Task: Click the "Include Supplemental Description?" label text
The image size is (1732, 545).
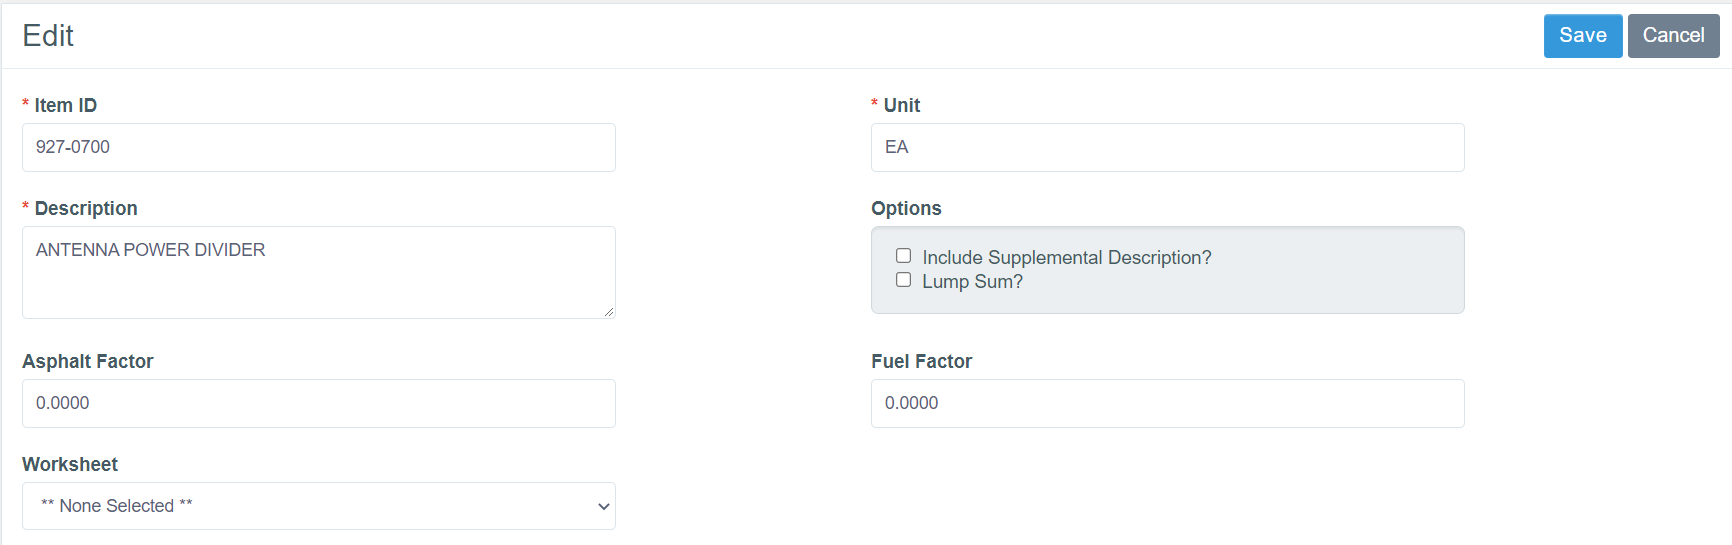Action: click(1066, 258)
